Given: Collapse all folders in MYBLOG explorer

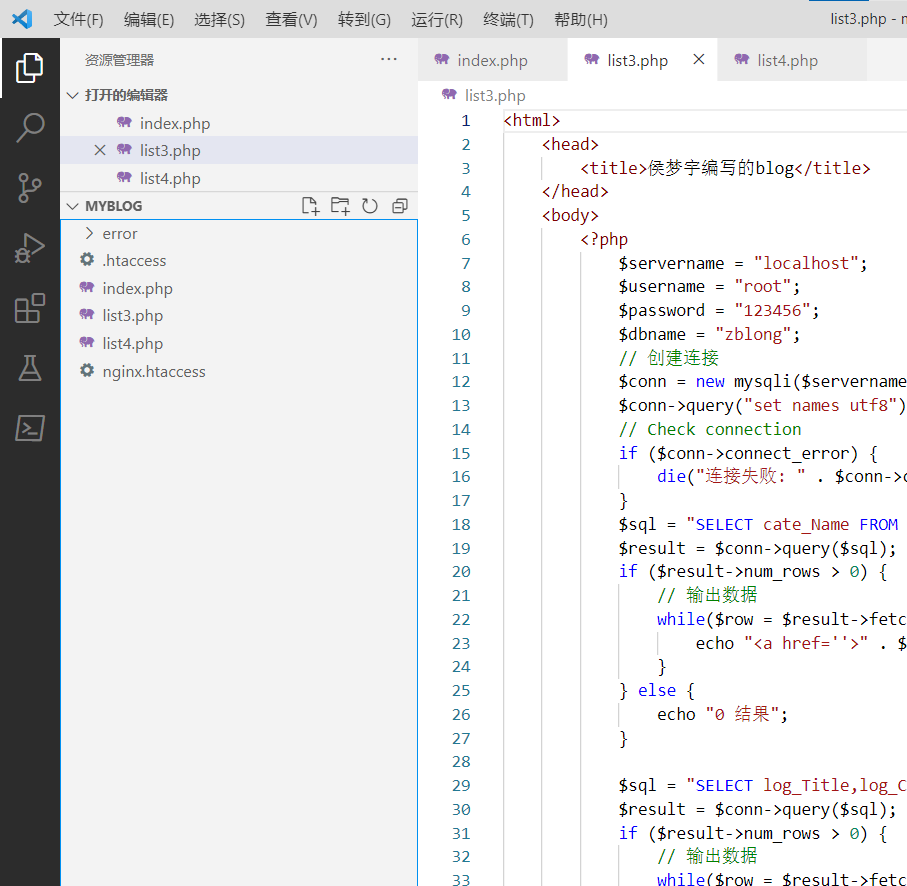Looking at the screenshot, I should pyautogui.click(x=400, y=206).
